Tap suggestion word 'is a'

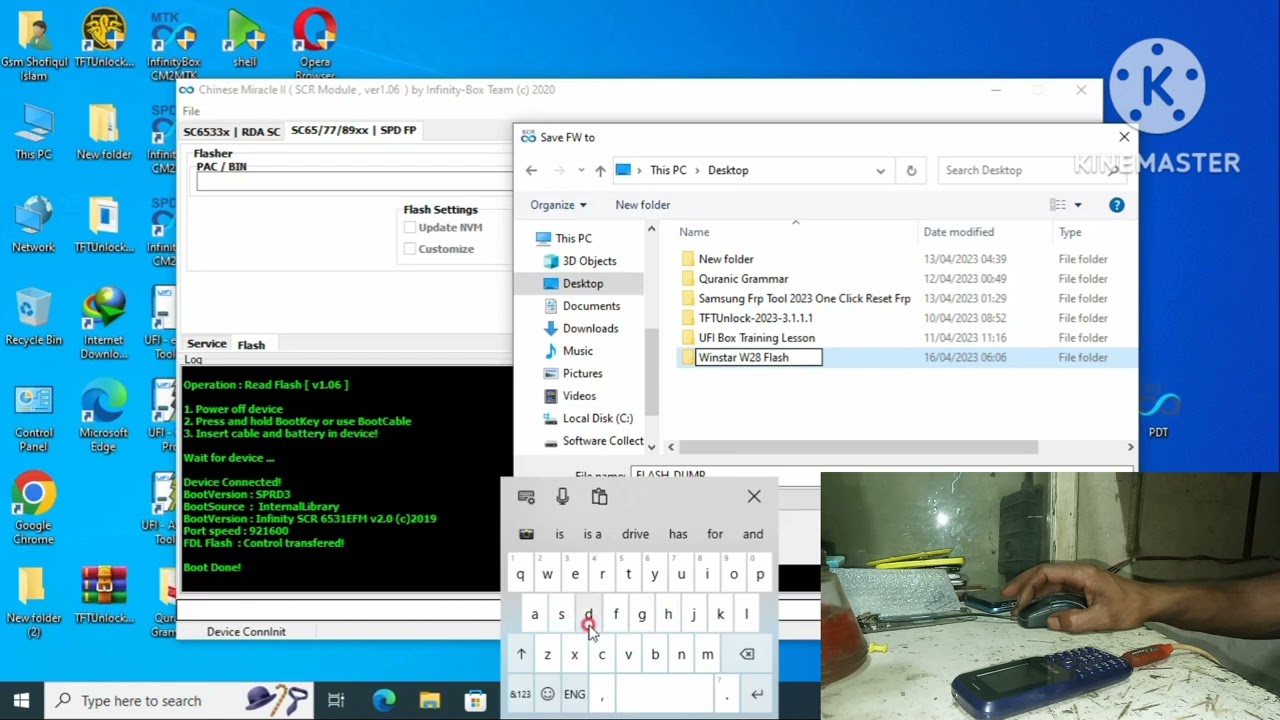pyautogui.click(x=592, y=534)
